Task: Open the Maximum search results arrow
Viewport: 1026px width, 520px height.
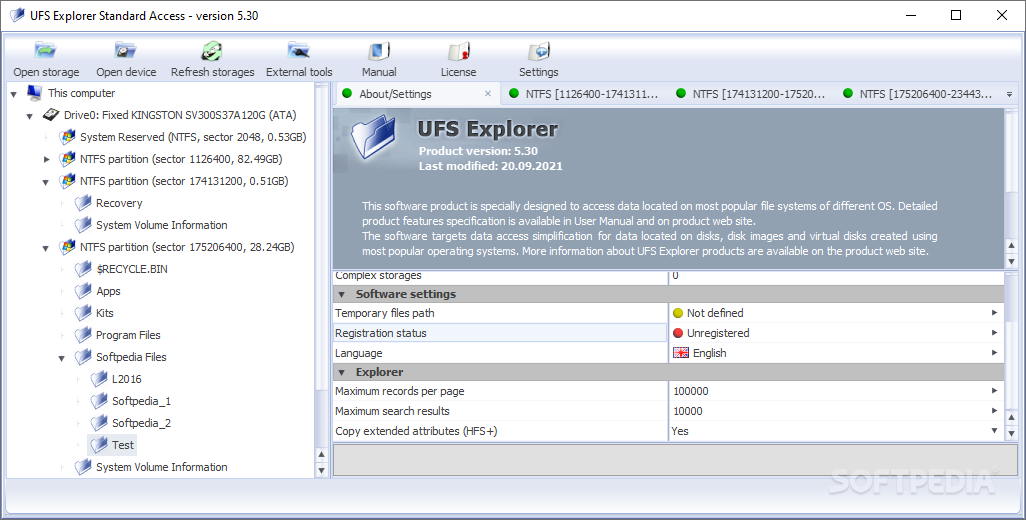Action: pyautogui.click(x=994, y=411)
